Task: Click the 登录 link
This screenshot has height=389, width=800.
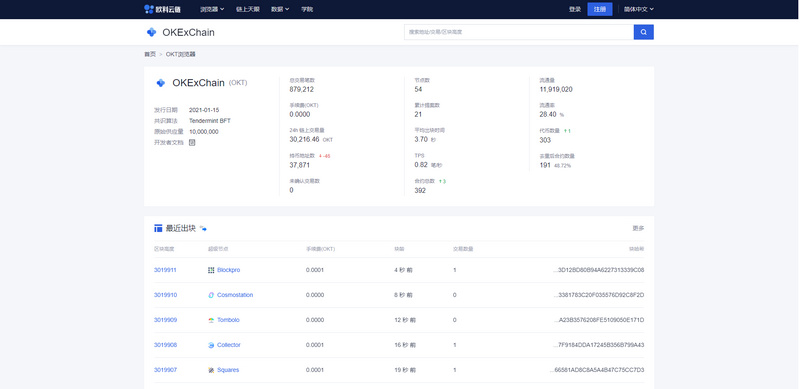Action: pyautogui.click(x=575, y=9)
